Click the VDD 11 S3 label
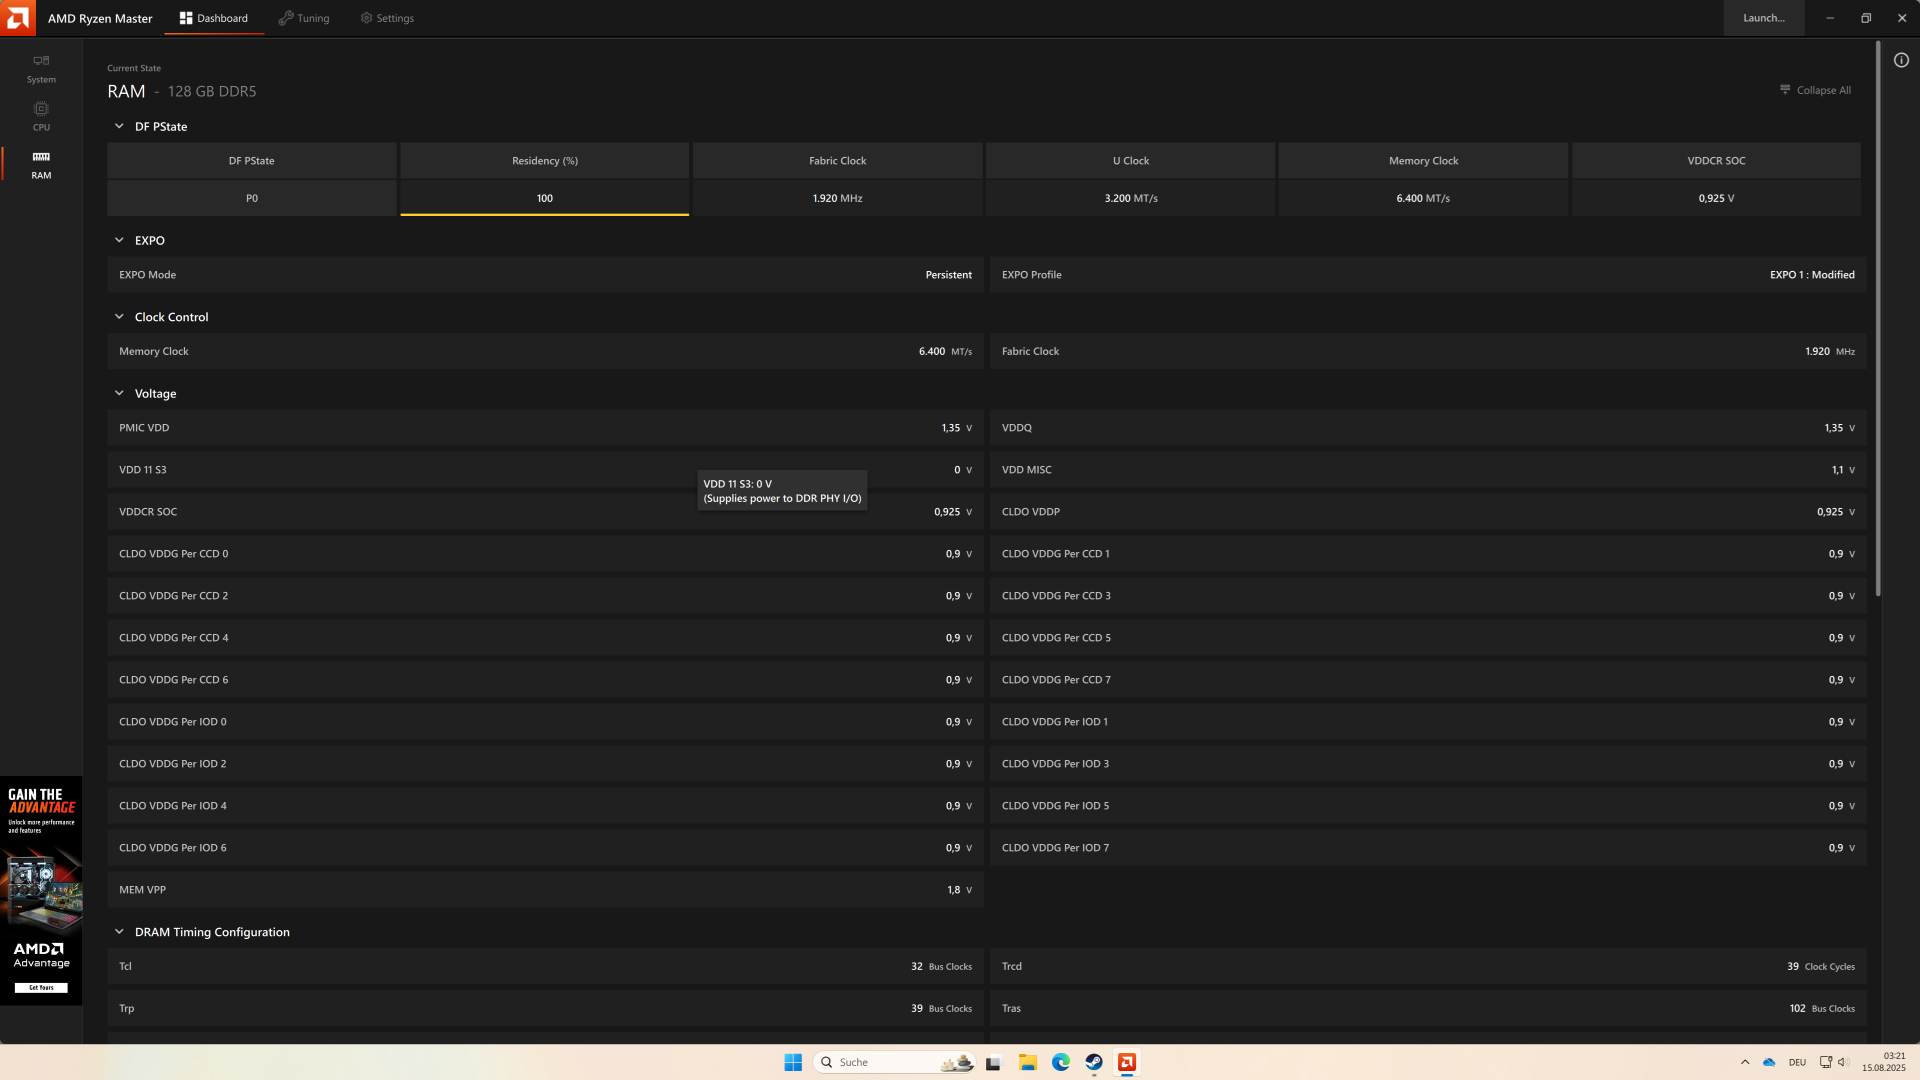Image resolution: width=1920 pixels, height=1080 pixels. 143,470
